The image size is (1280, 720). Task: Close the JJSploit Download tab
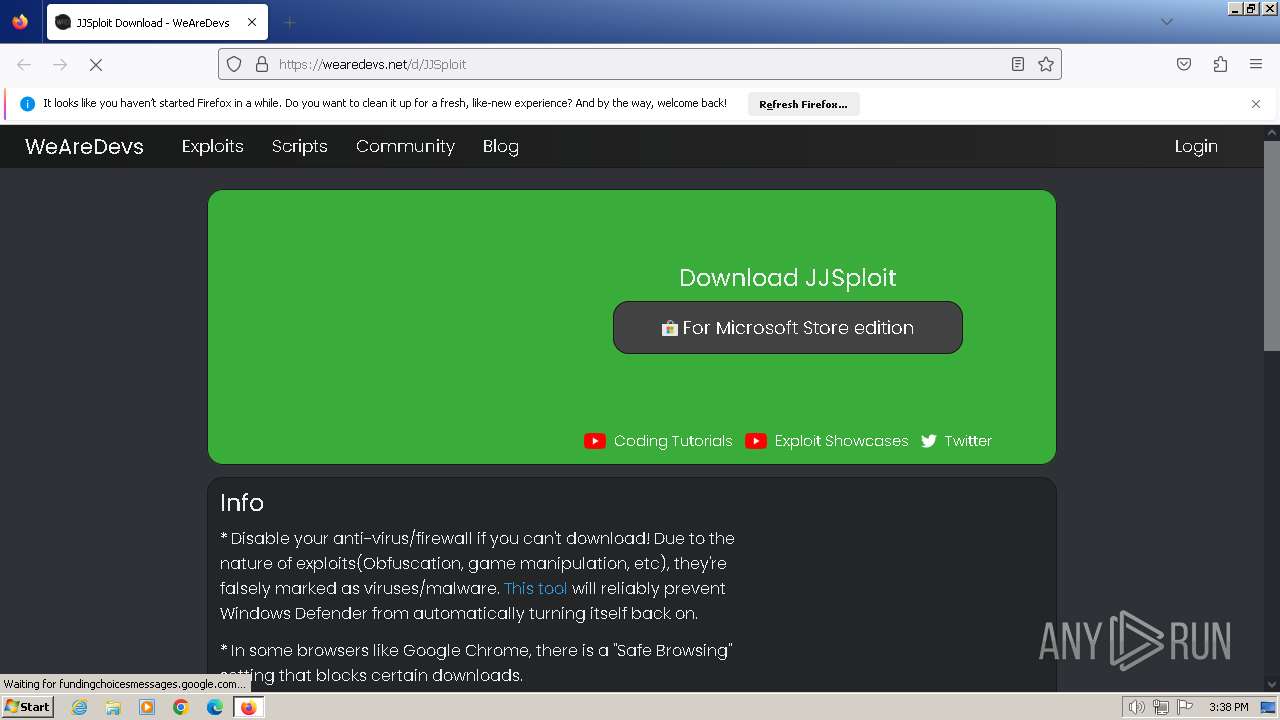(251, 22)
